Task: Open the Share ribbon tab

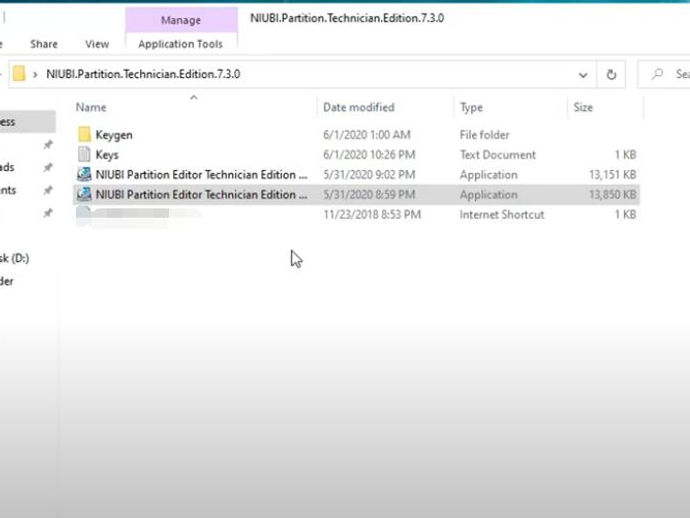Action: click(x=44, y=44)
